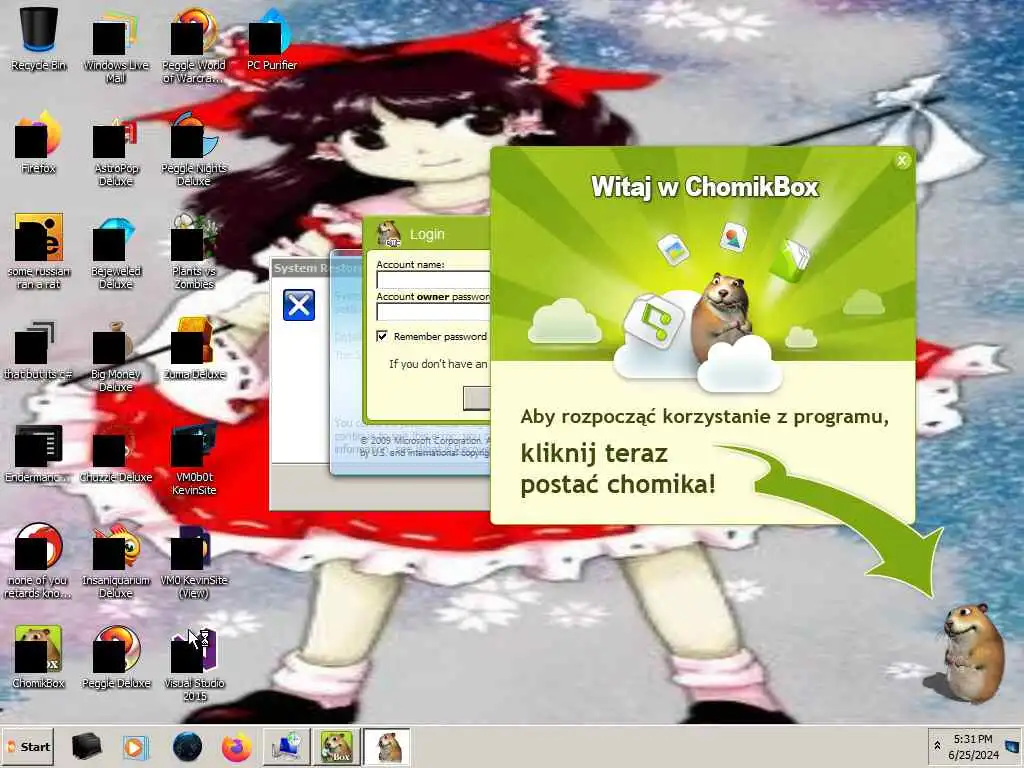The height and width of the screenshot is (768, 1024).
Task: Open Peggle World of Warcraft shortcut
Action: point(194,46)
